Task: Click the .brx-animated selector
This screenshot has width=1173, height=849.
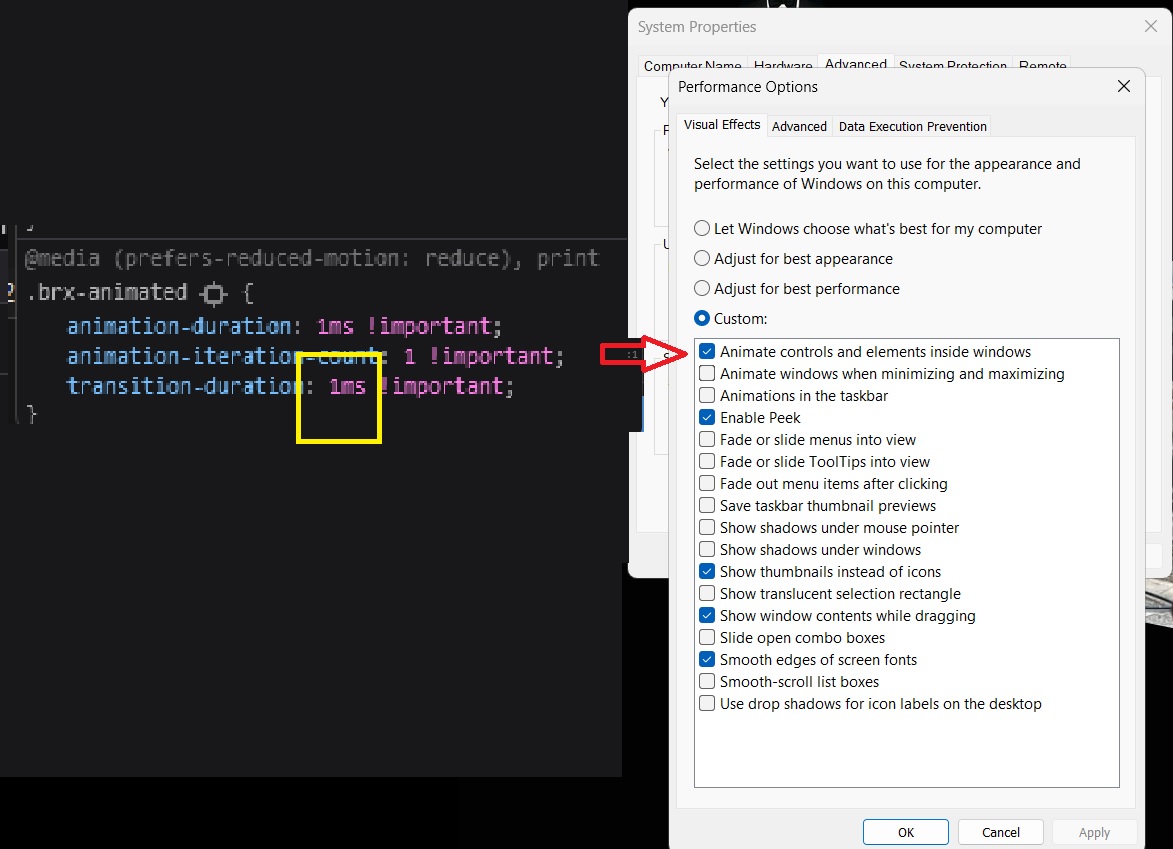Action: tap(107, 292)
